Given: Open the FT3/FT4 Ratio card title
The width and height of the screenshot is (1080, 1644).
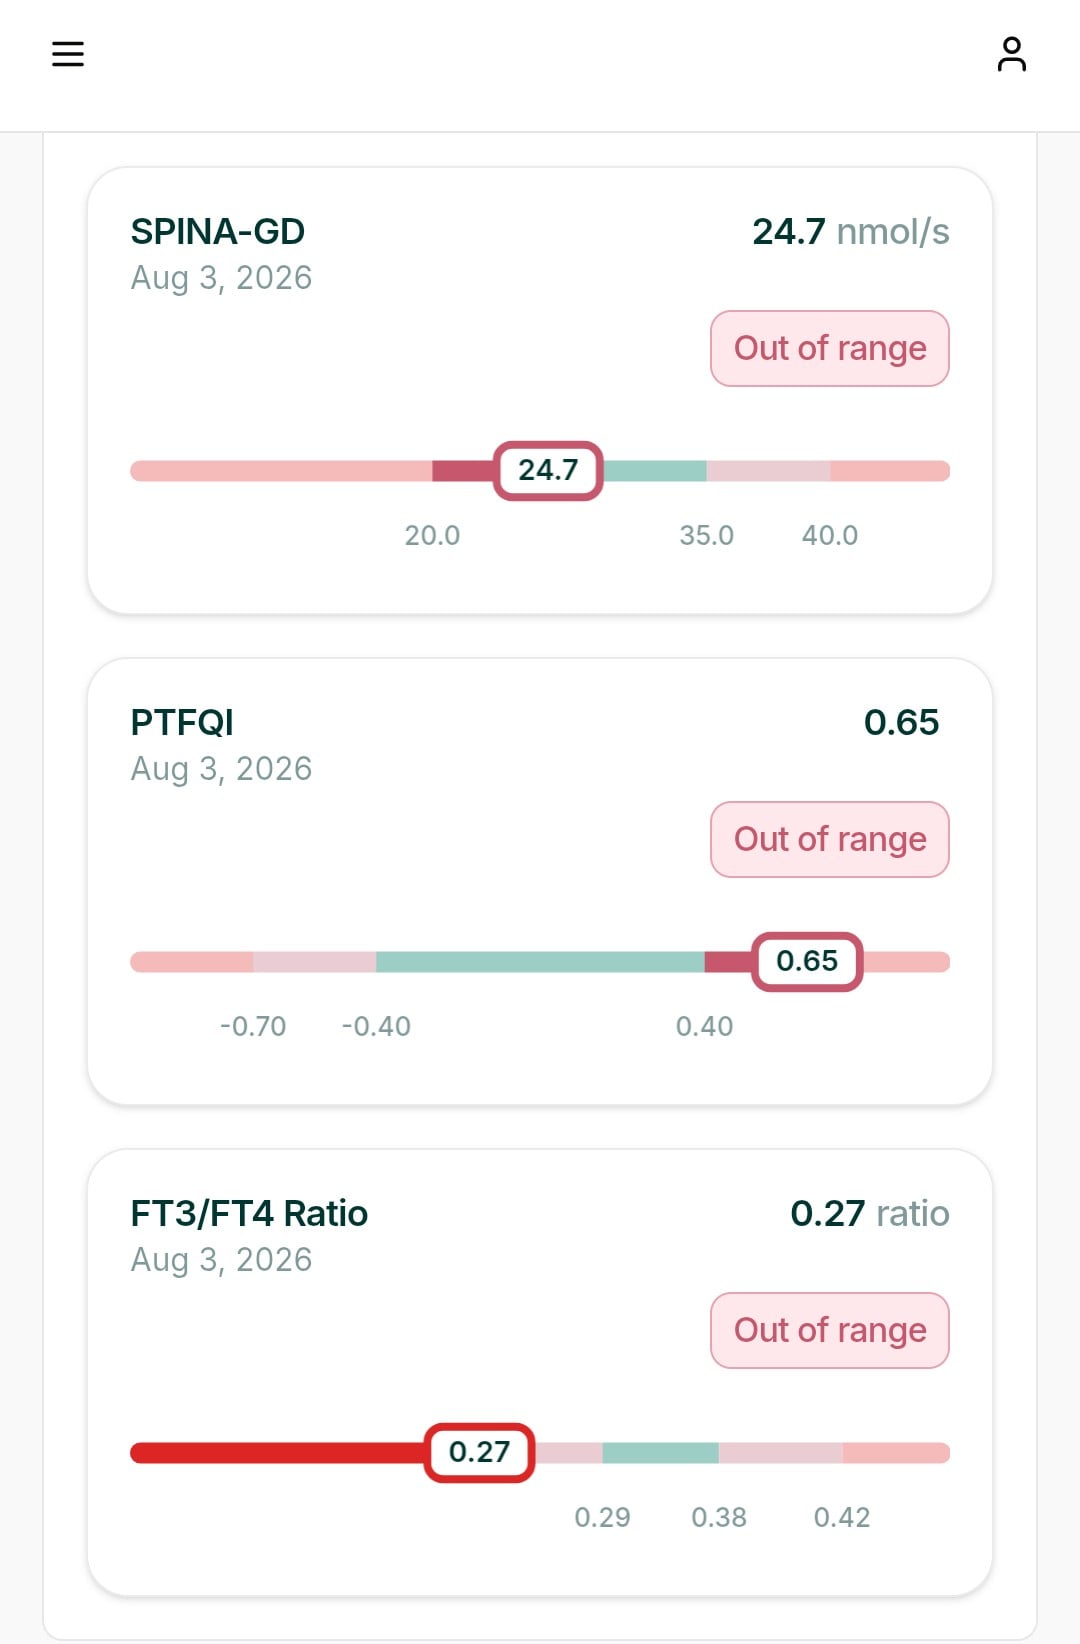Looking at the screenshot, I should (x=249, y=1213).
